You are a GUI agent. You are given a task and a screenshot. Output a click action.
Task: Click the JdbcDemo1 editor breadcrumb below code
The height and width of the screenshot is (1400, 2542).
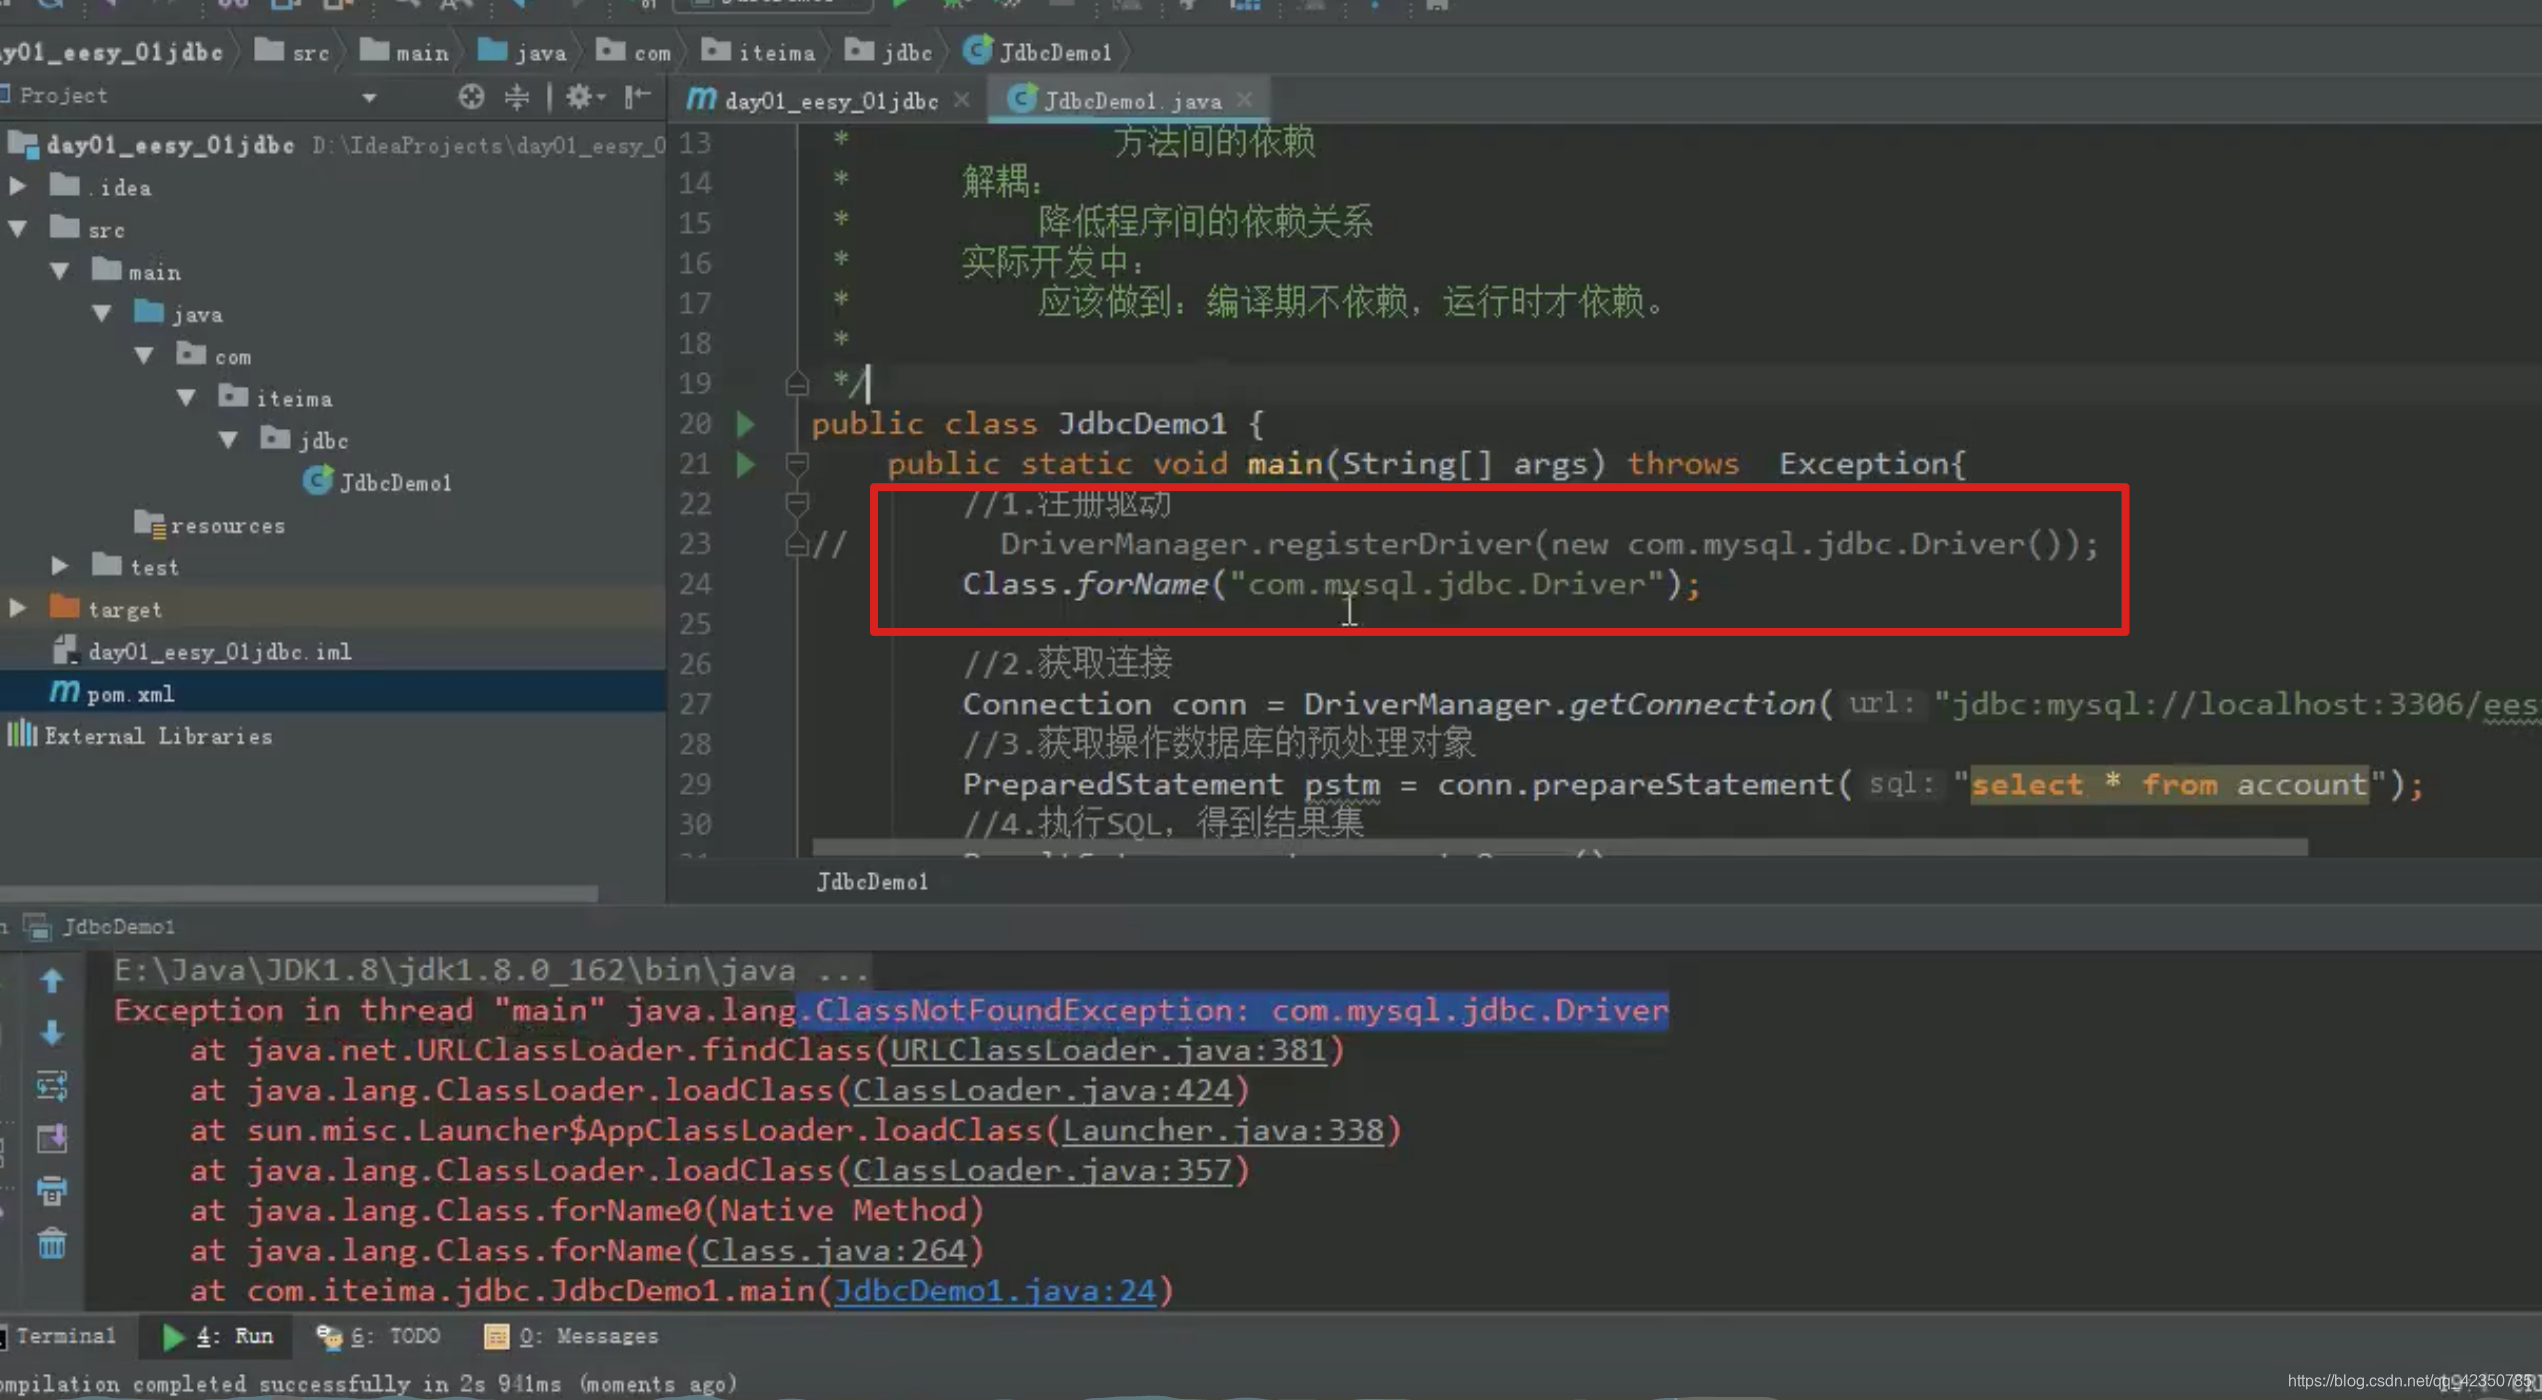point(872,881)
